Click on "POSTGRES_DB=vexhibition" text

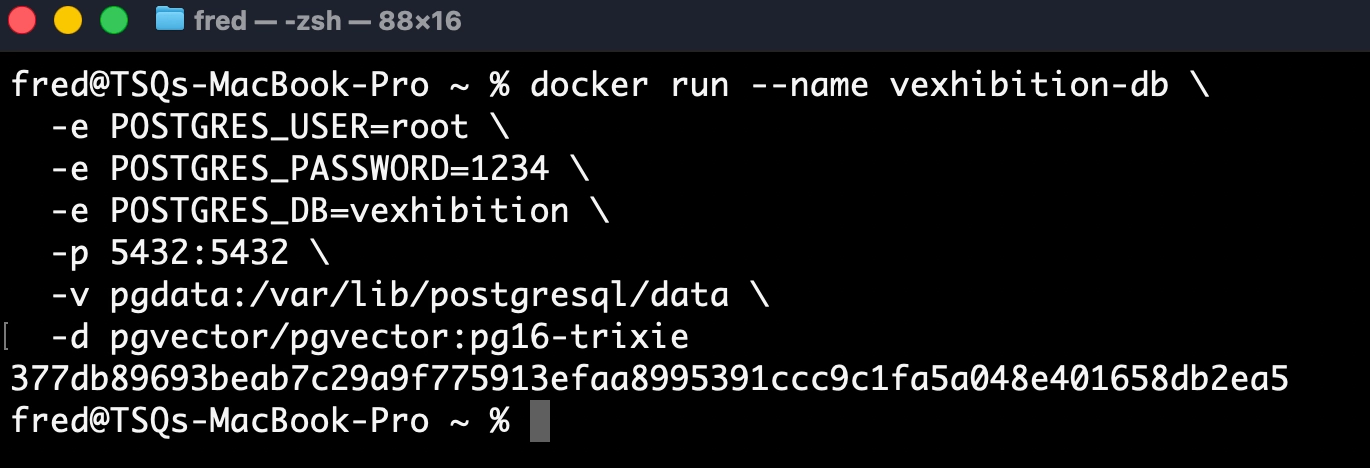(340, 211)
